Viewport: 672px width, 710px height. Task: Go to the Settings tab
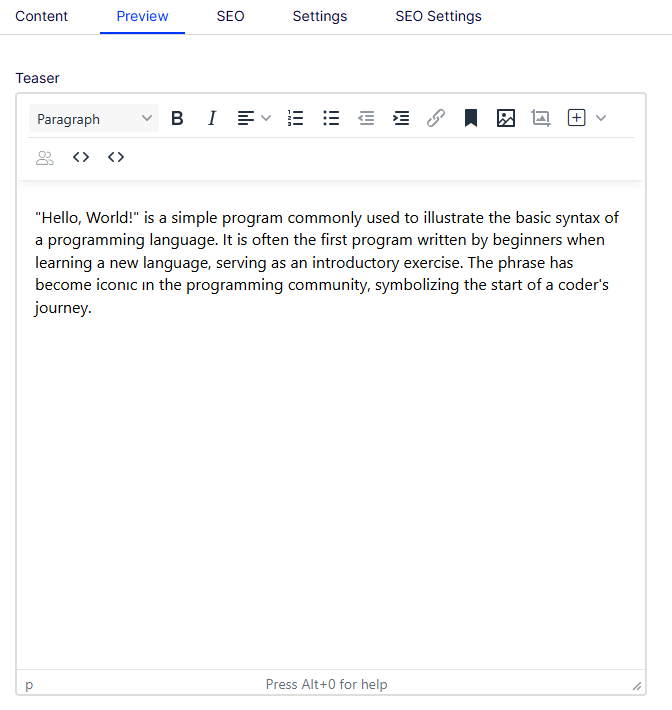click(320, 16)
